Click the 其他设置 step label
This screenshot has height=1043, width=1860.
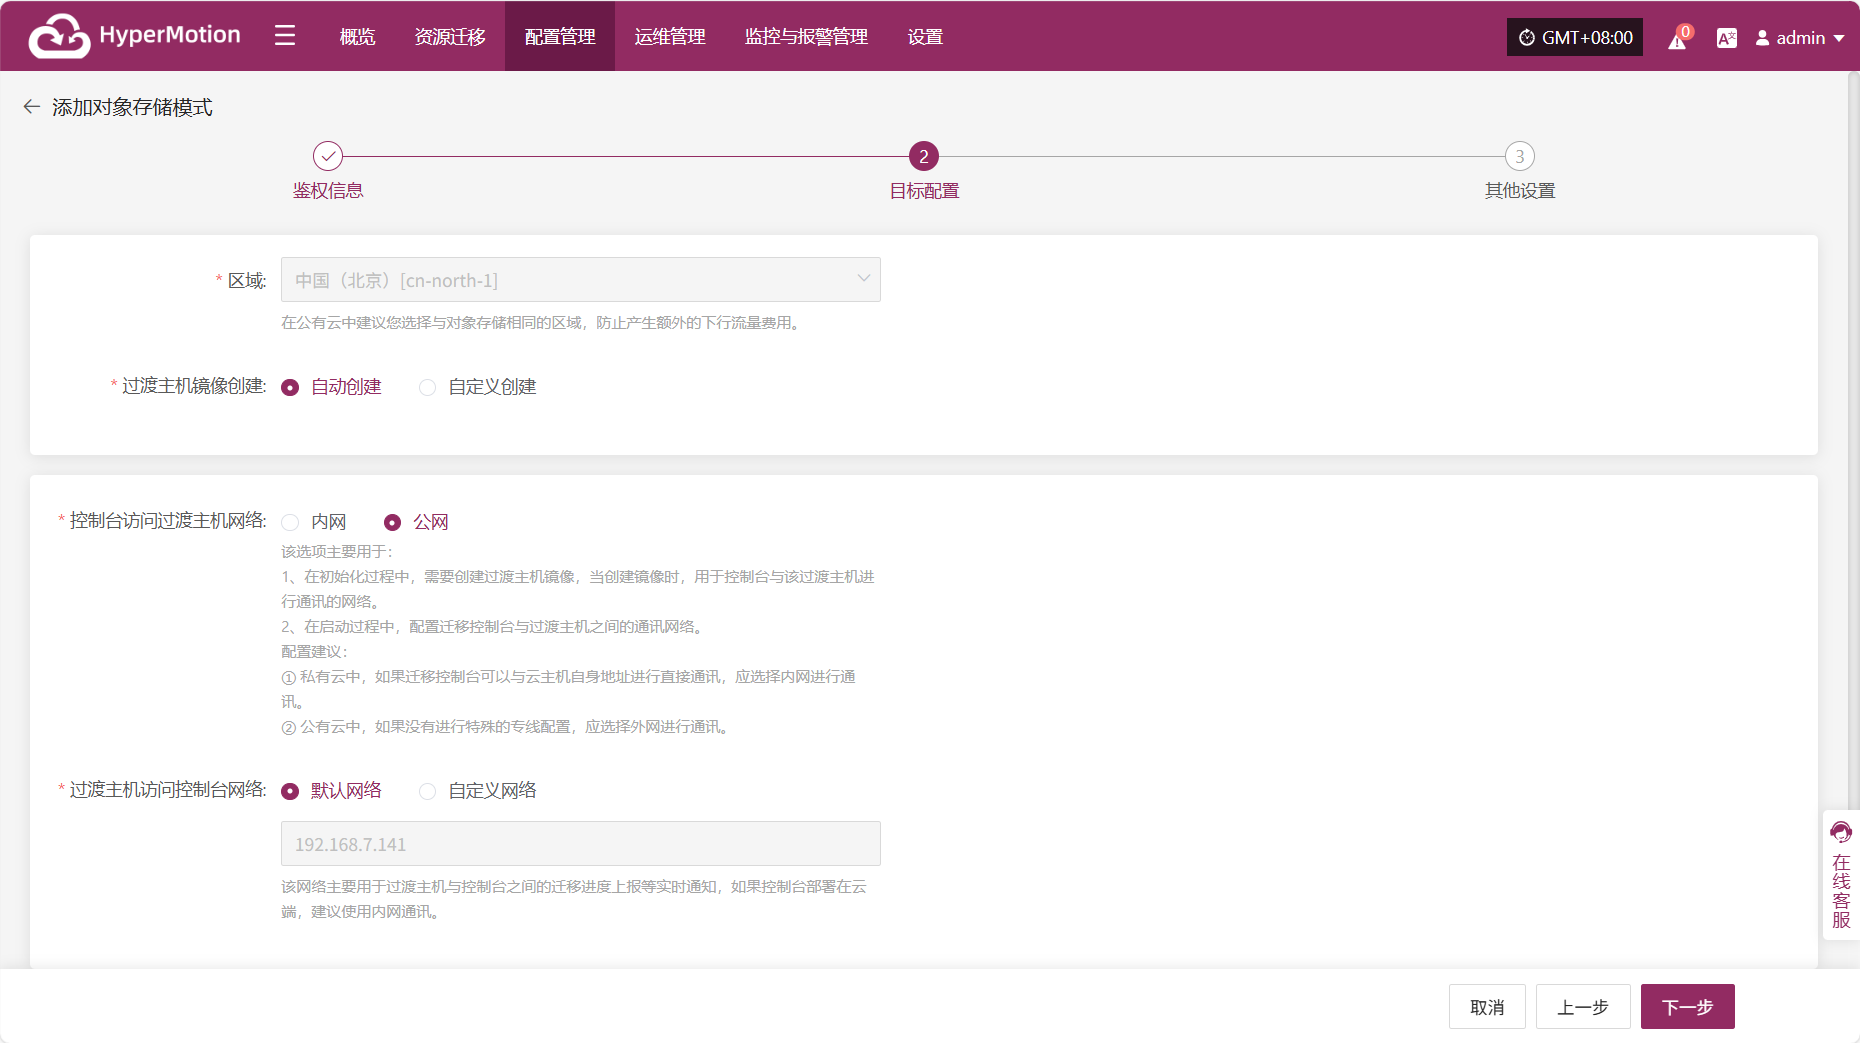click(x=1520, y=191)
